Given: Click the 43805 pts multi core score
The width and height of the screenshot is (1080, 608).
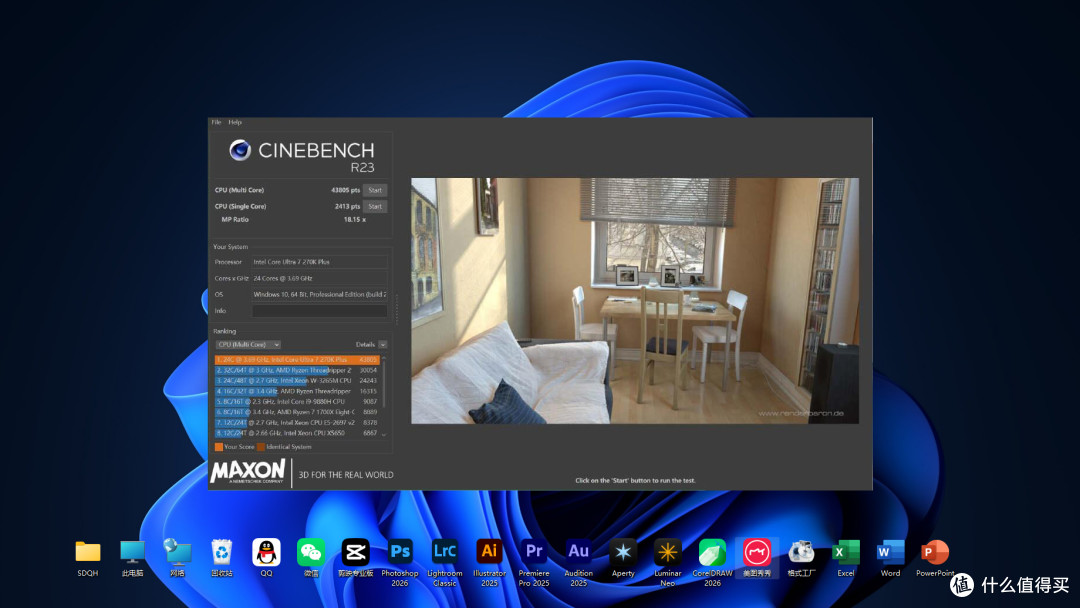Looking at the screenshot, I should 345,190.
